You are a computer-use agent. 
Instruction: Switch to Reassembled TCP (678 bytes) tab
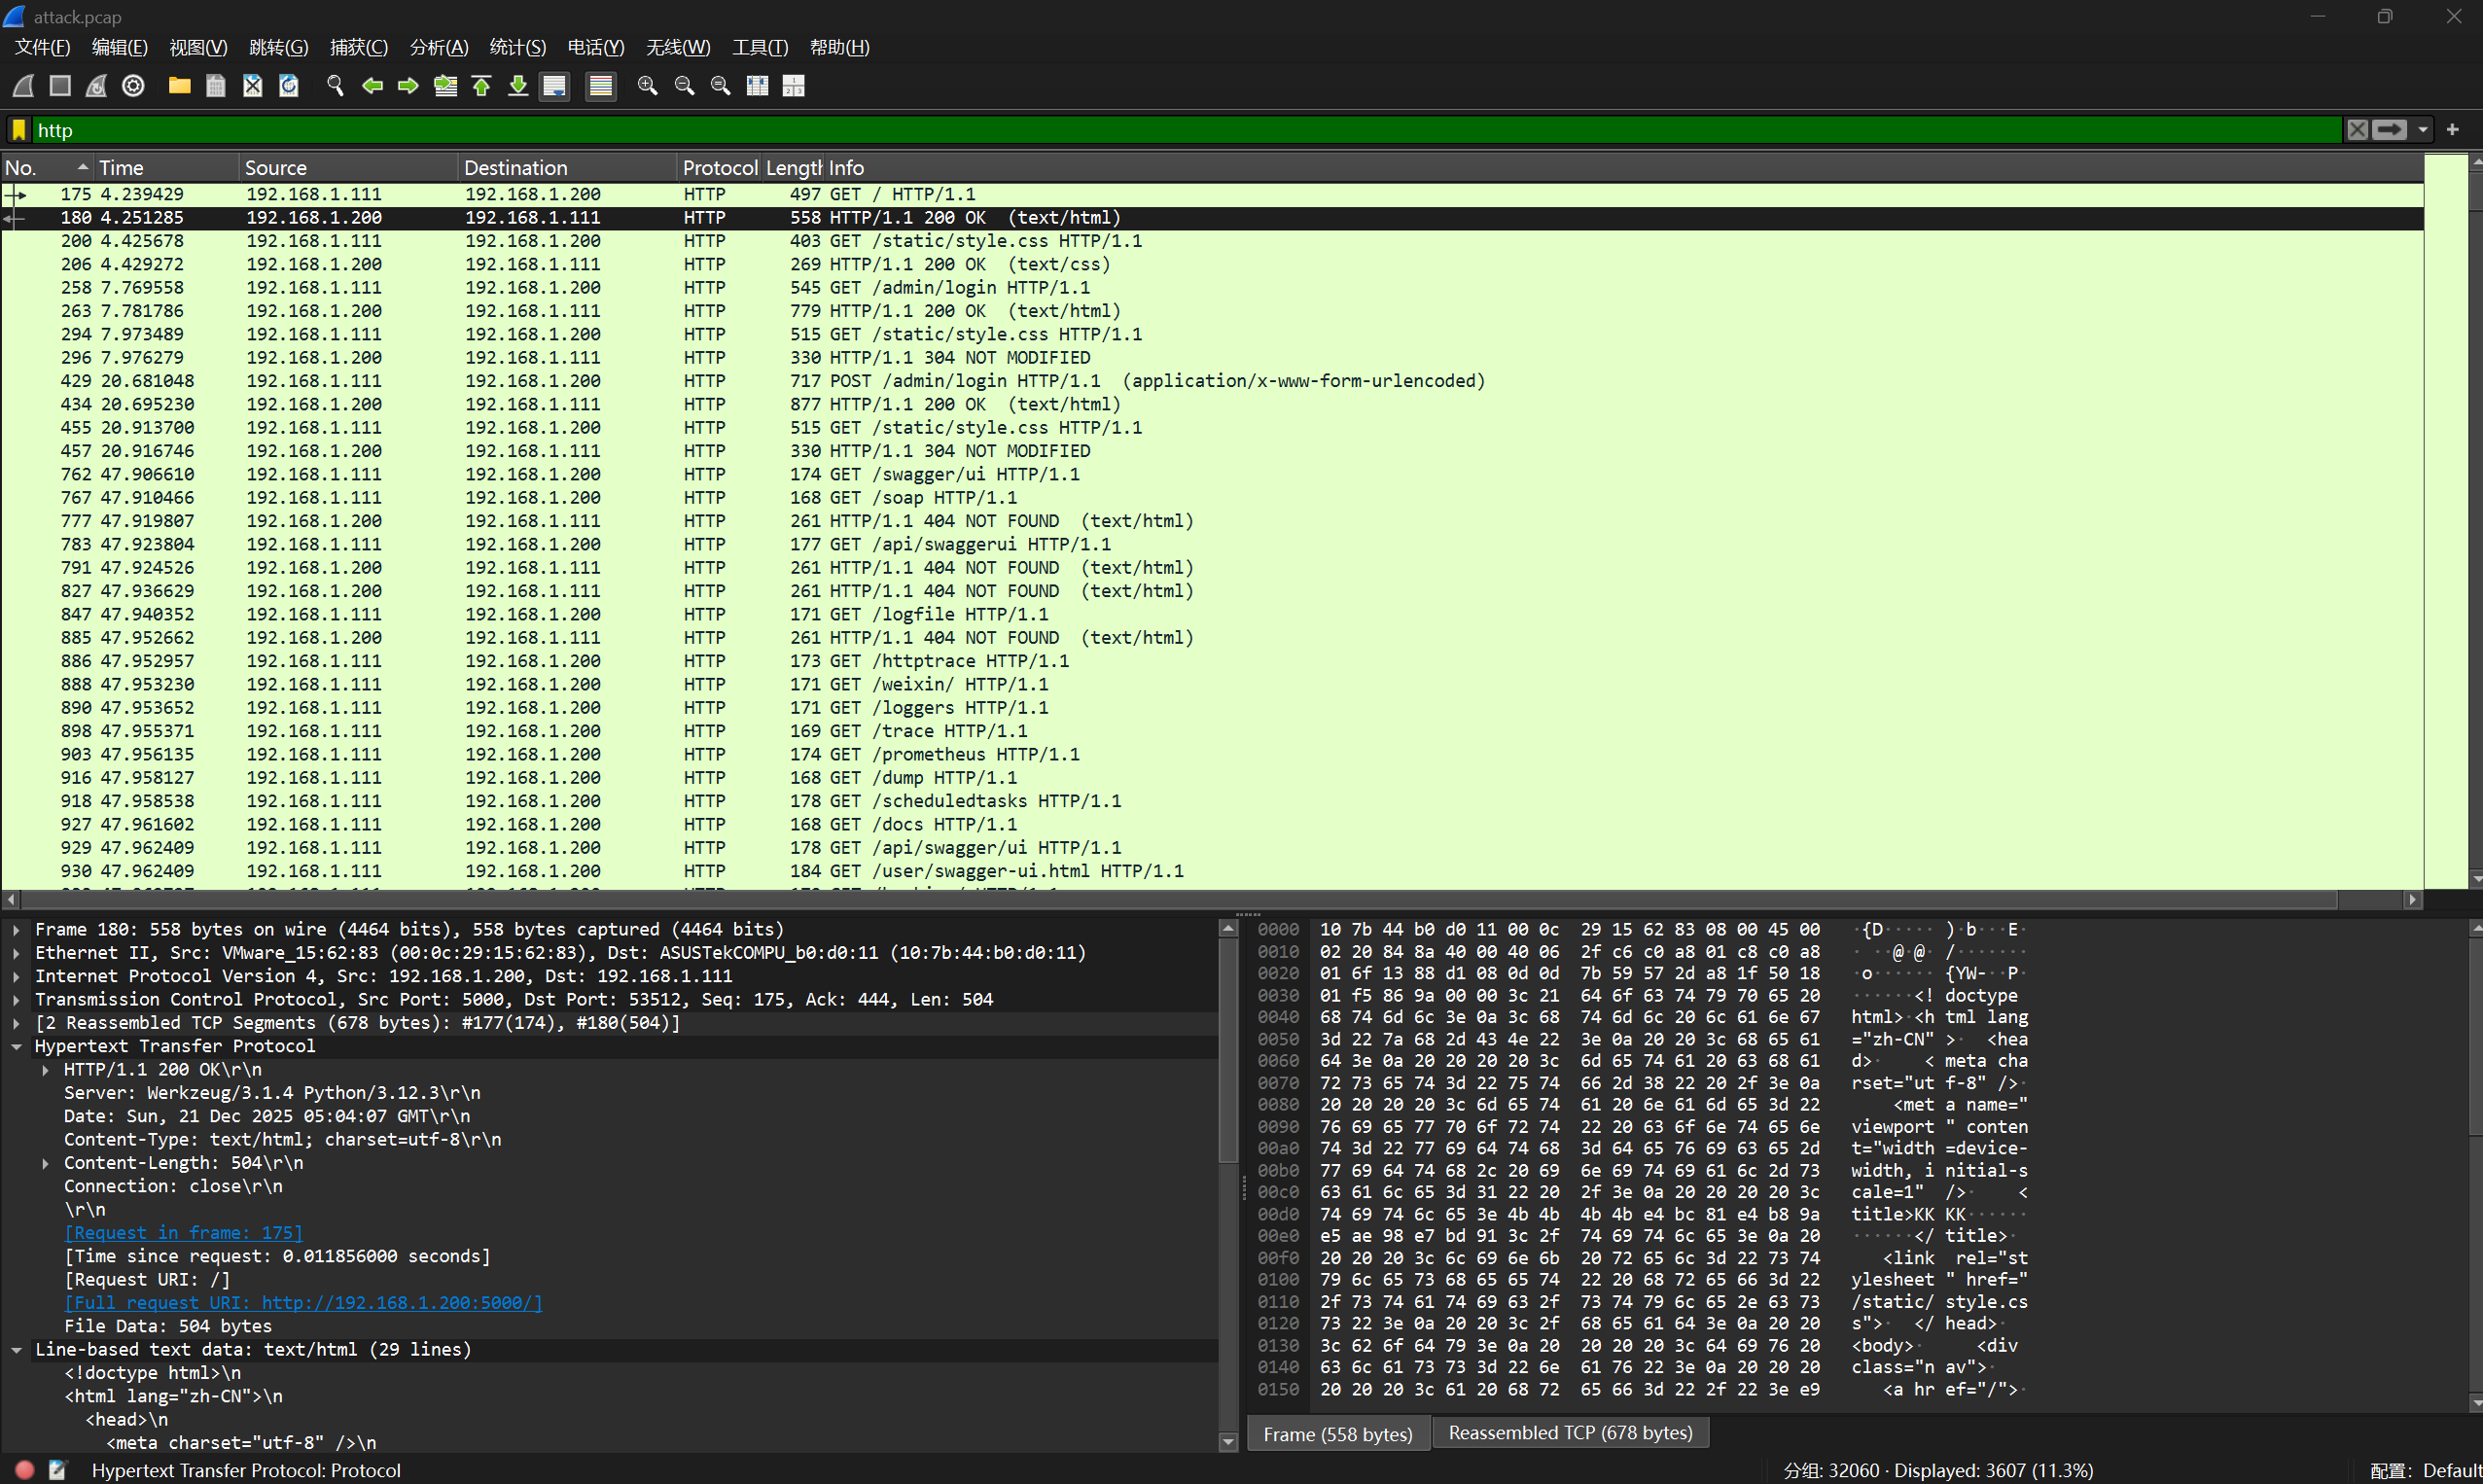click(x=1569, y=1433)
